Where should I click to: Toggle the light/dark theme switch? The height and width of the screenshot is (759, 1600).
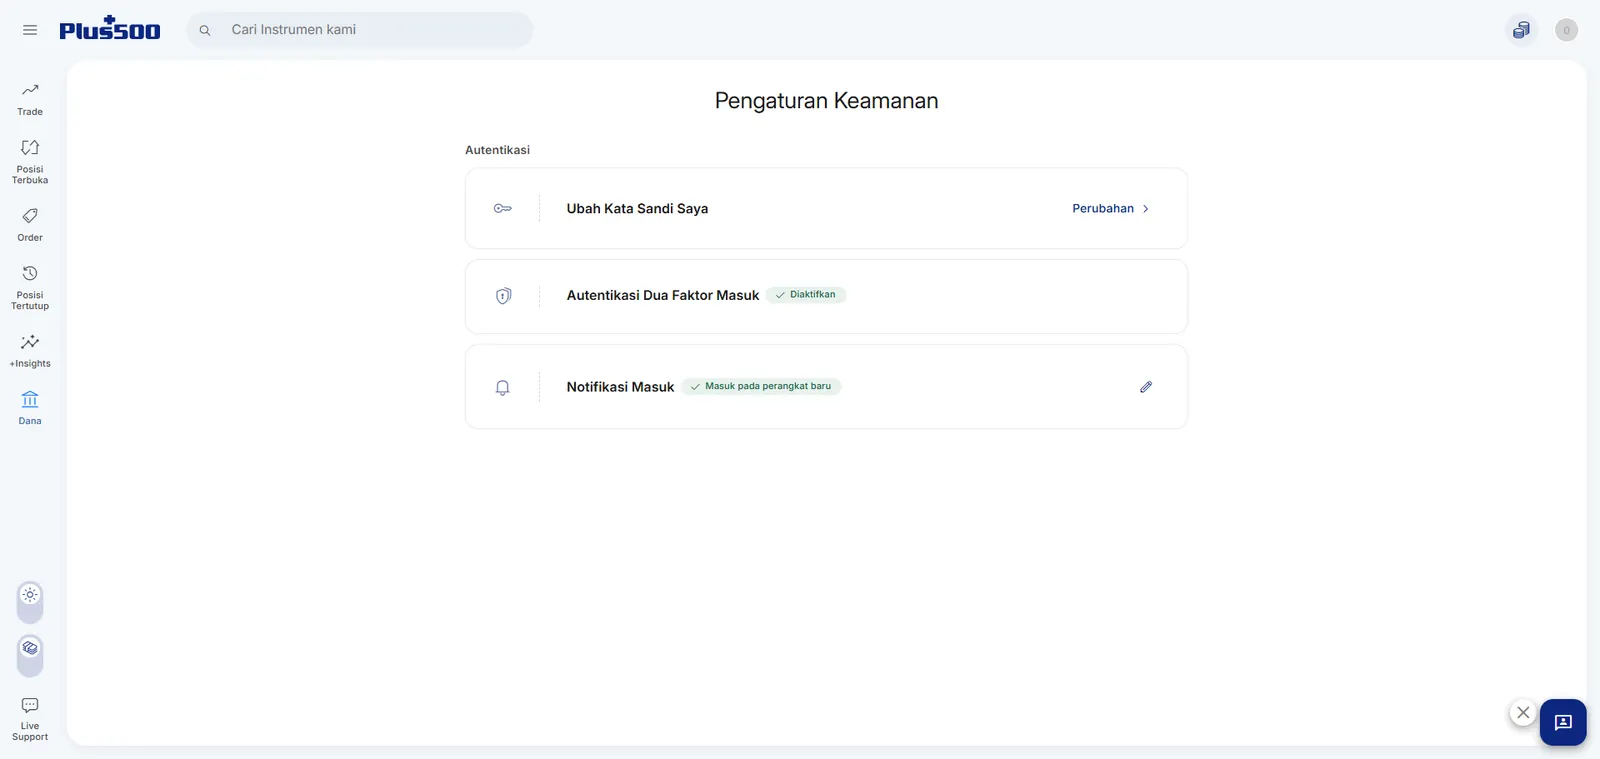(30, 603)
